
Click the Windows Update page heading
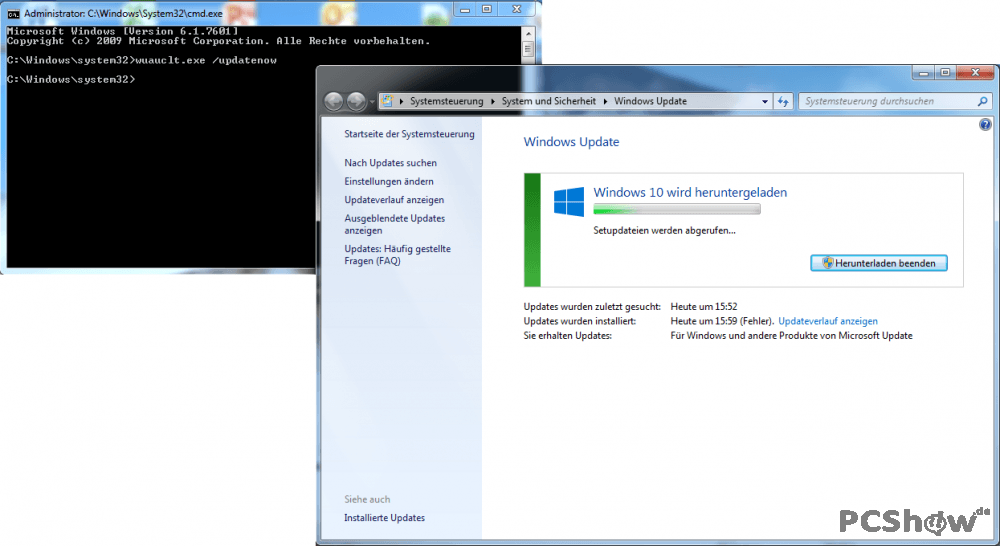tap(571, 142)
